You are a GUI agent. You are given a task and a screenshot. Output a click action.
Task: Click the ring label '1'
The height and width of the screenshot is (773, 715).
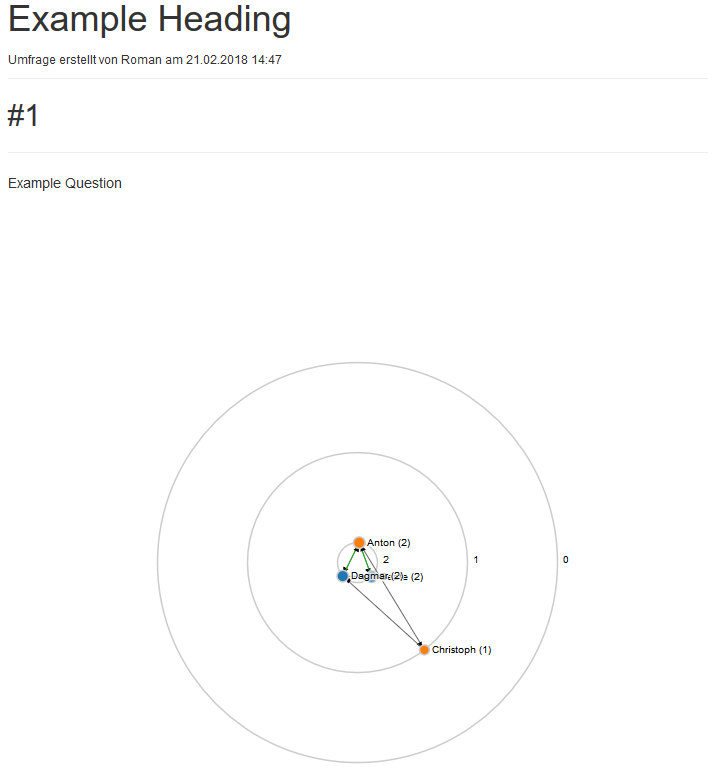tap(475, 560)
